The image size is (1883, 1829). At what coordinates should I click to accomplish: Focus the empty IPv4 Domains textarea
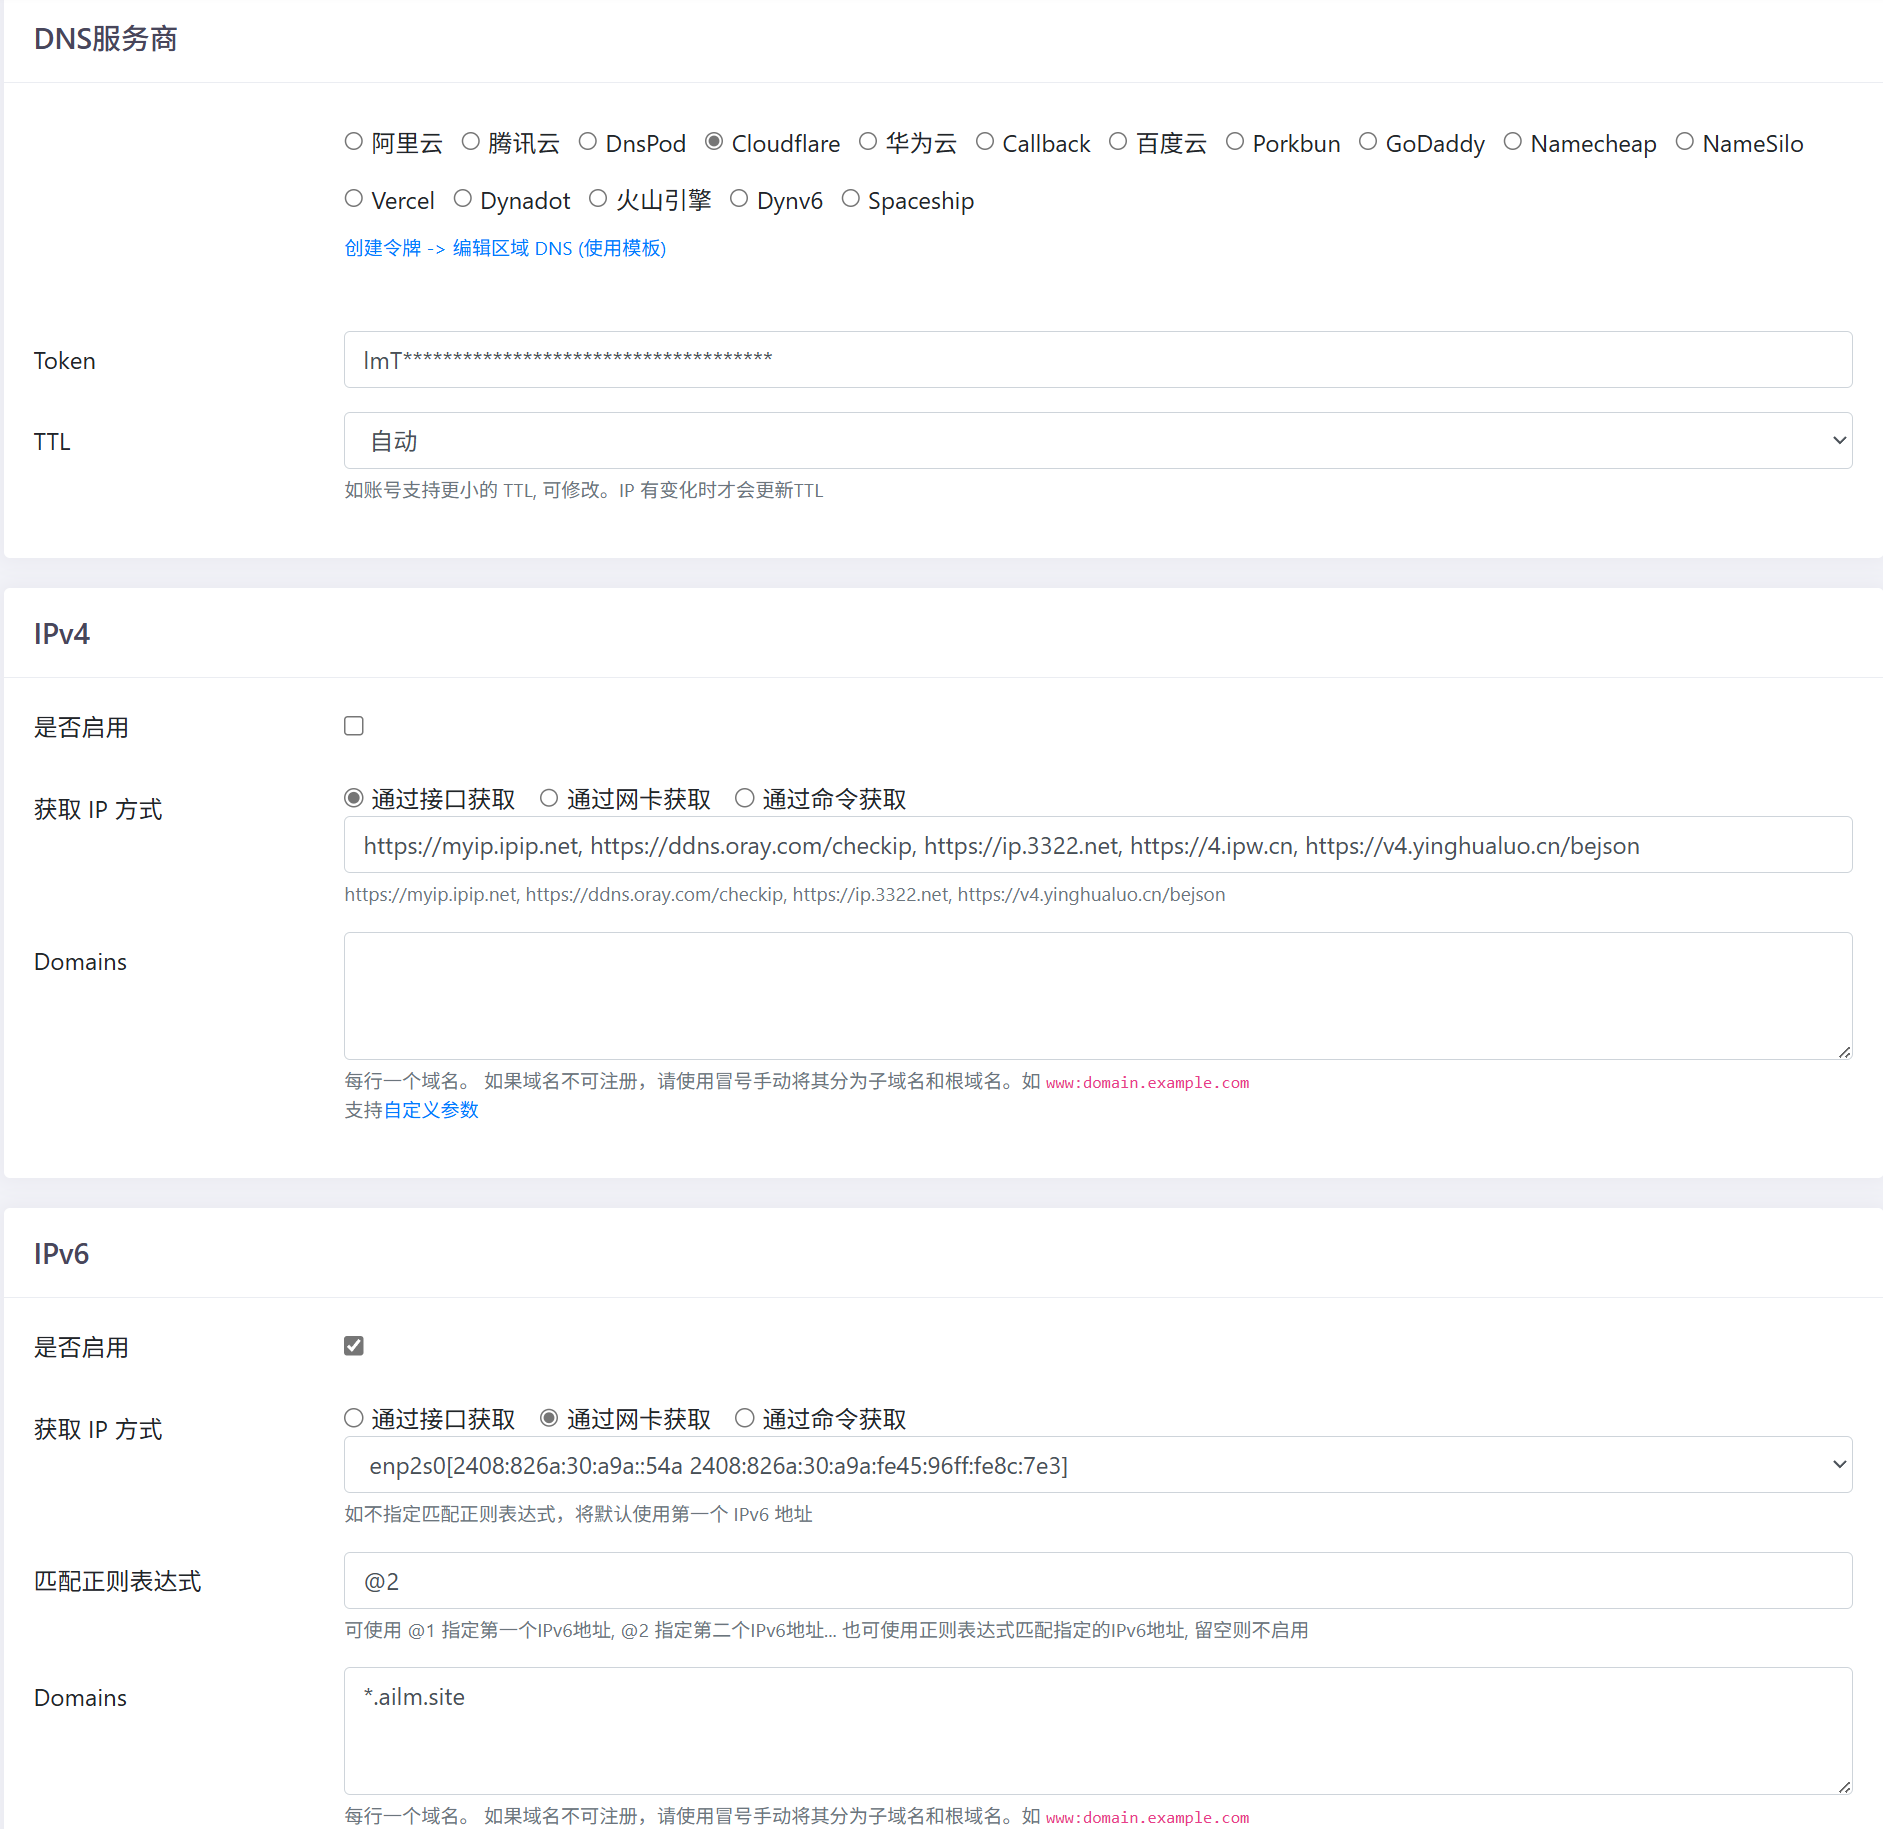[x=1097, y=996]
